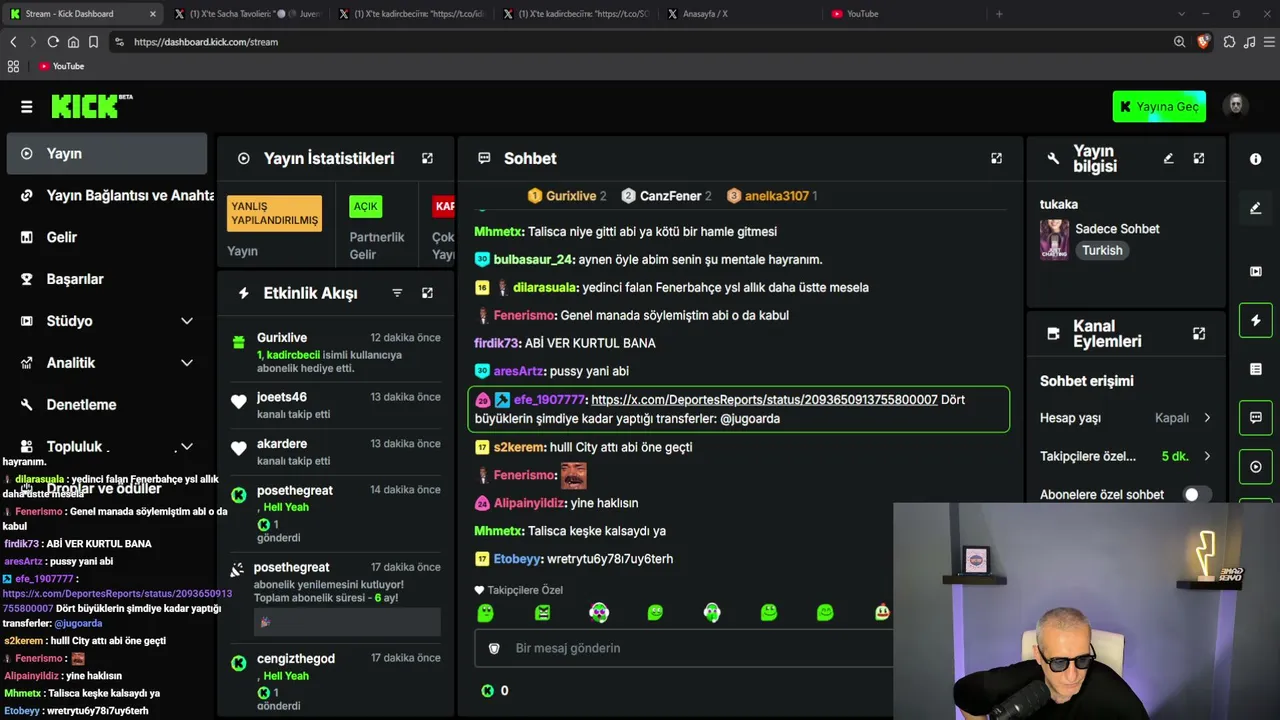1280x720 pixels.
Task: Open Takipçilere özel setting chevron
Action: 1207,456
